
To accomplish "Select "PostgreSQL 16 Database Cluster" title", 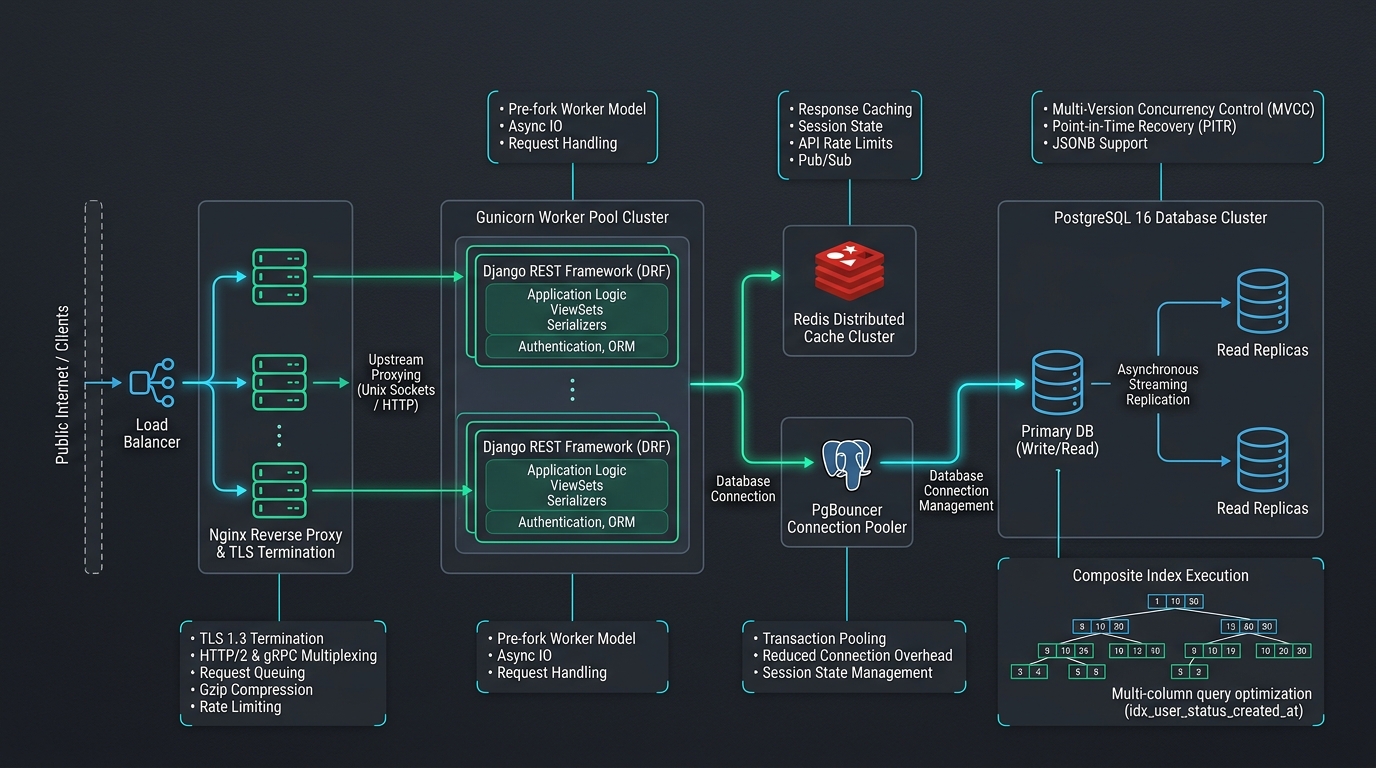I will 1161,217.
